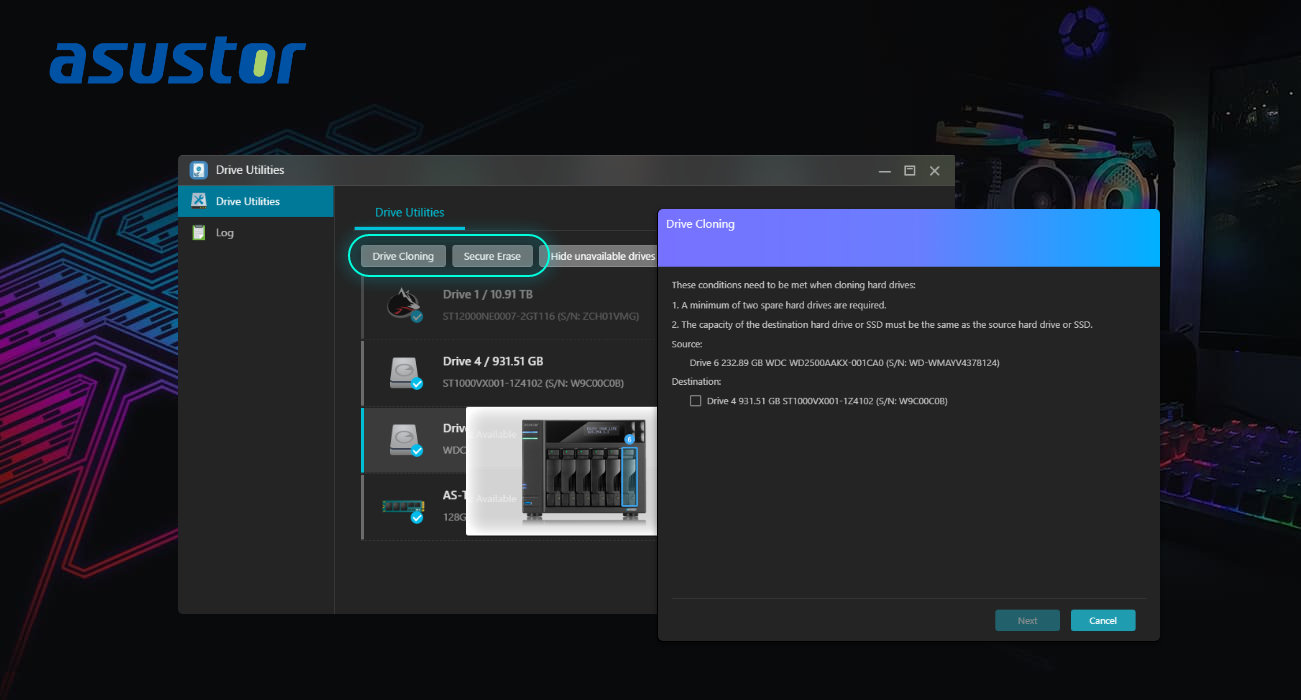Click the hard drive icon for Drive 4
Screen dimensions: 1301x700
[405, 372]
